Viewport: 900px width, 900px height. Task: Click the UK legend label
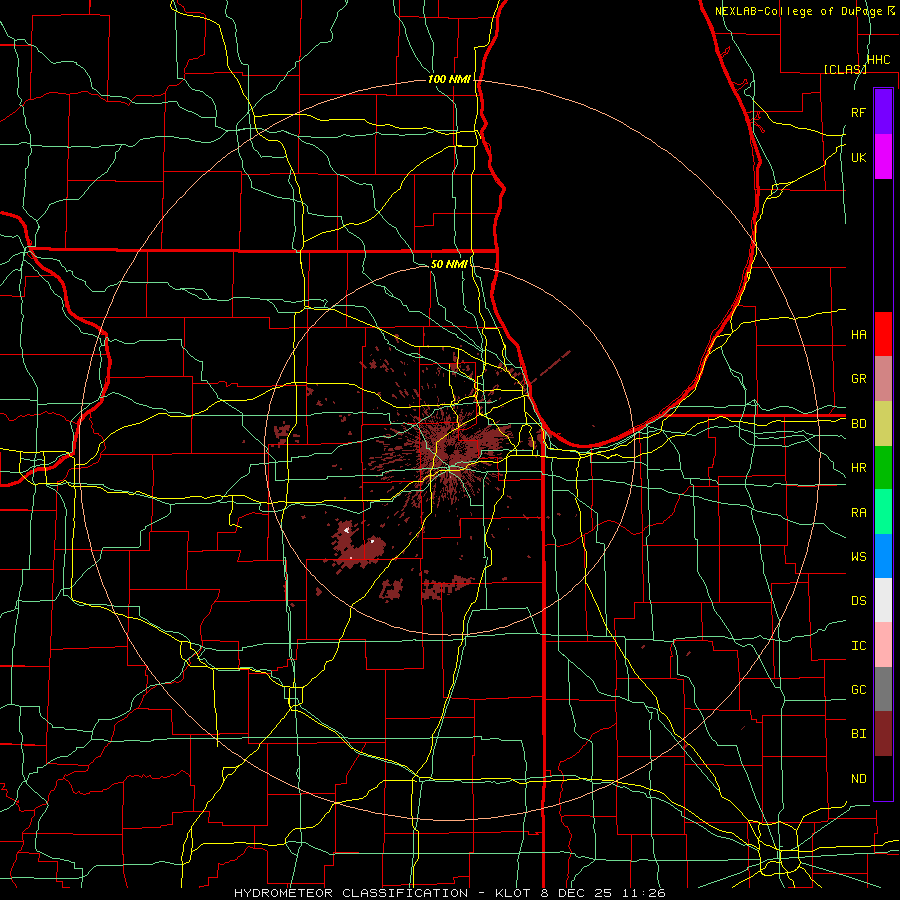[858, 157]
